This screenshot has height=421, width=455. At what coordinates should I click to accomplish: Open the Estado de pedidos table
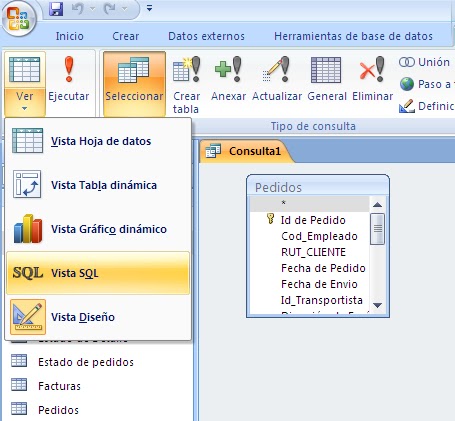72,362
